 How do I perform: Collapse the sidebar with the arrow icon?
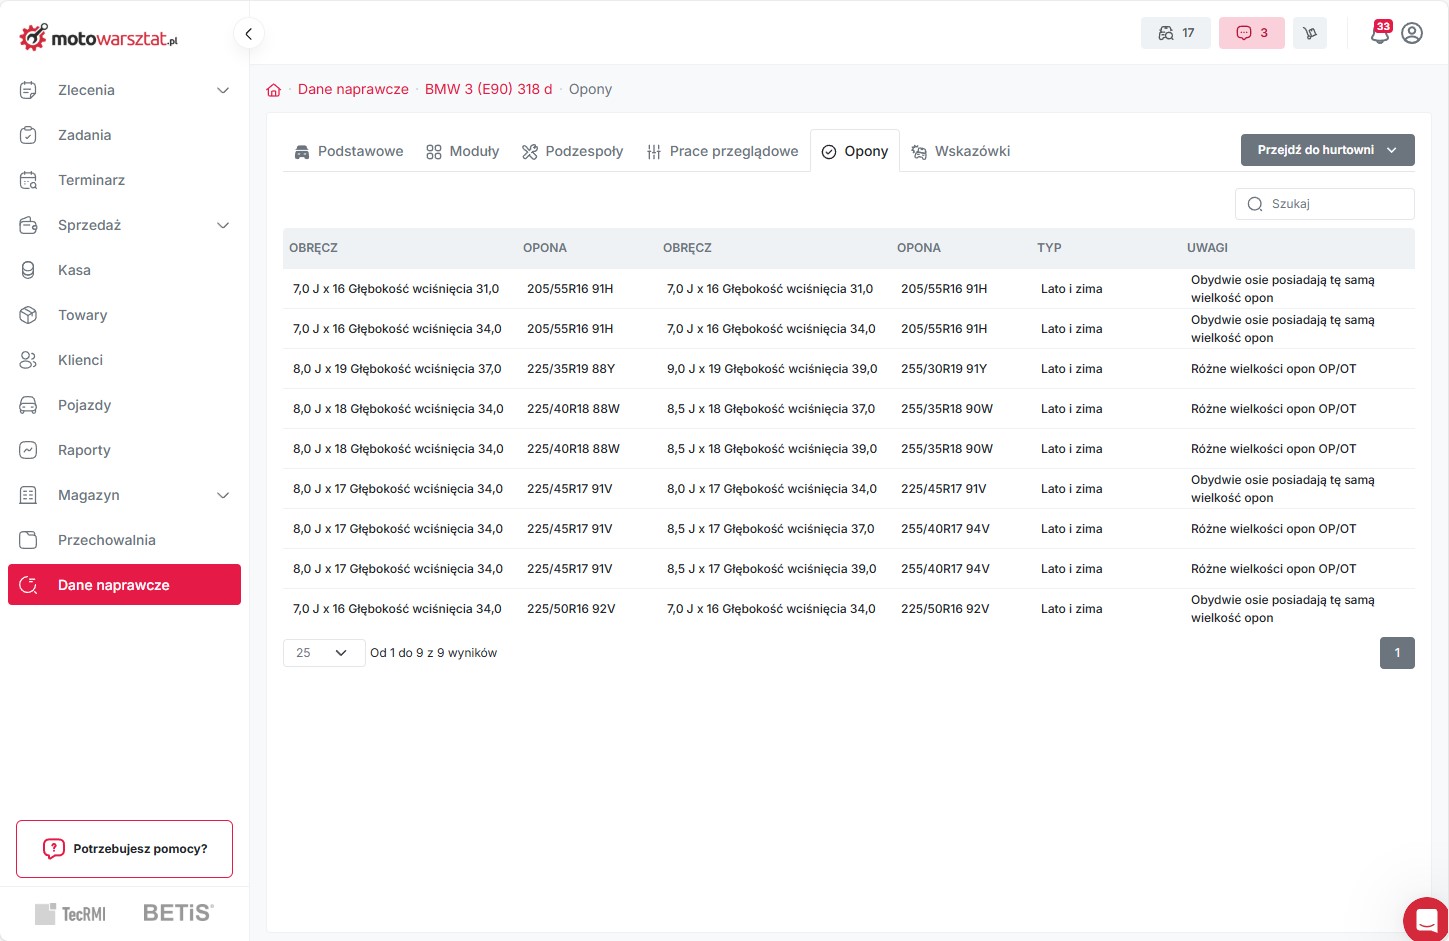pos(248,33)
